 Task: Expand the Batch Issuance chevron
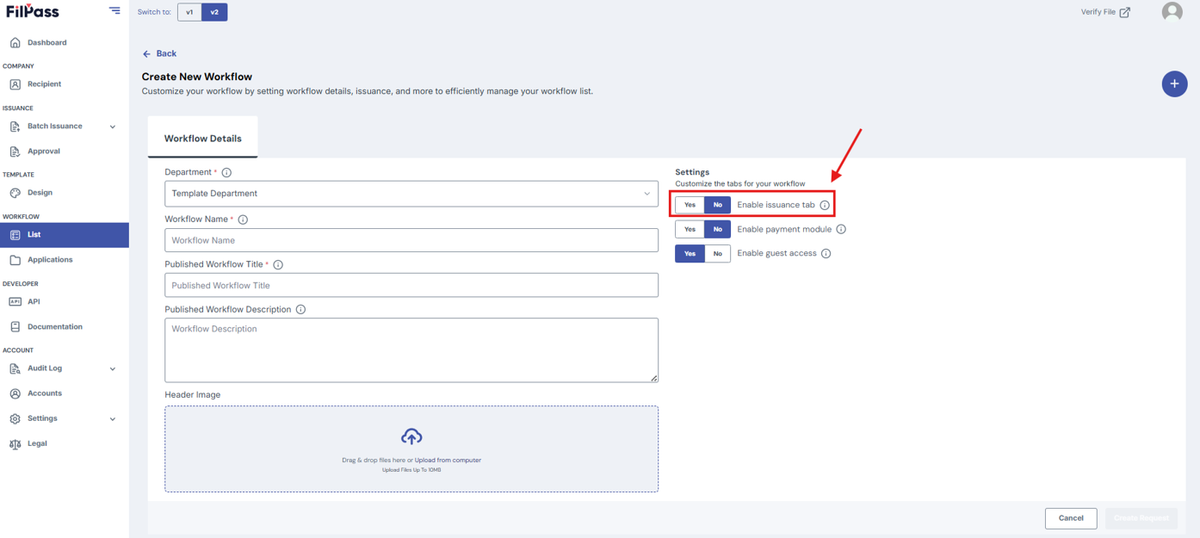112,127
